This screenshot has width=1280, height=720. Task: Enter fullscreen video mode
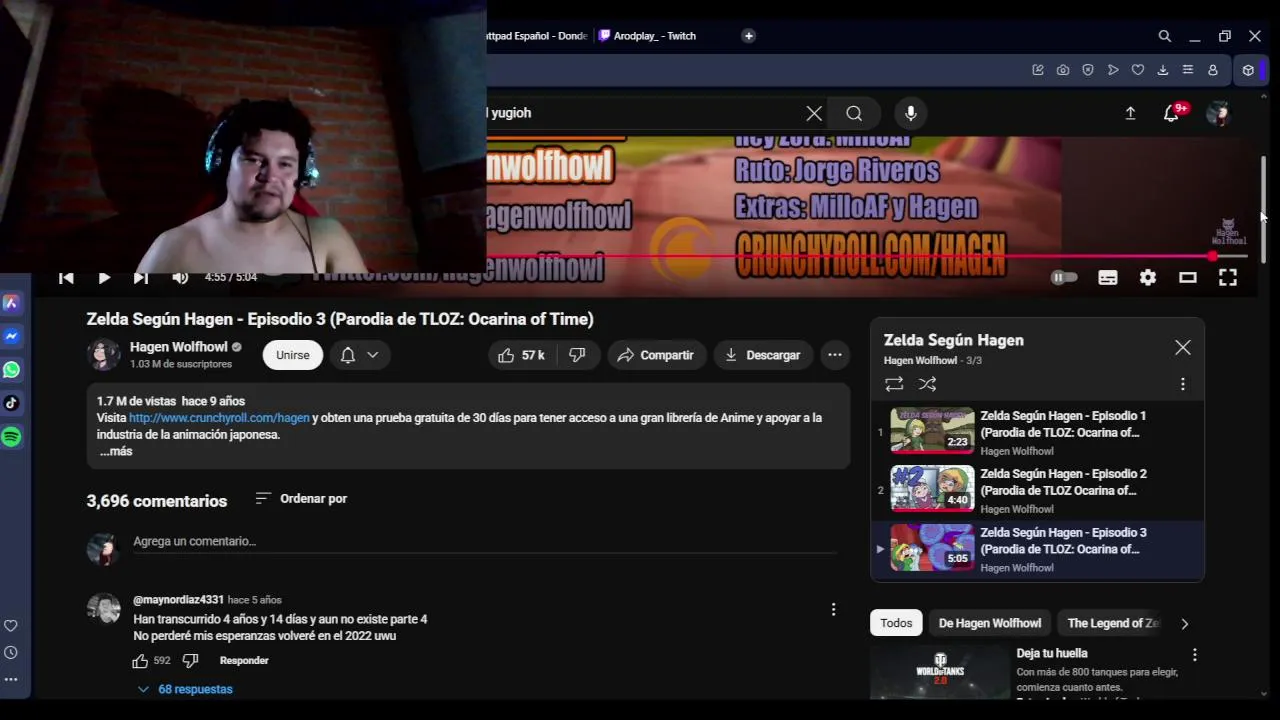tap(1228, 278)
